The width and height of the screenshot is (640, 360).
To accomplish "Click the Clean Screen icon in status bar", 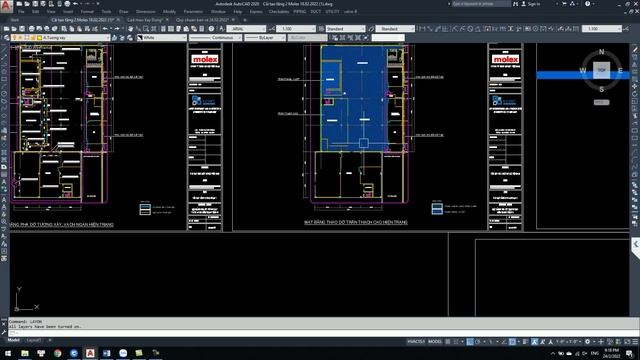I will click(627, 342).
